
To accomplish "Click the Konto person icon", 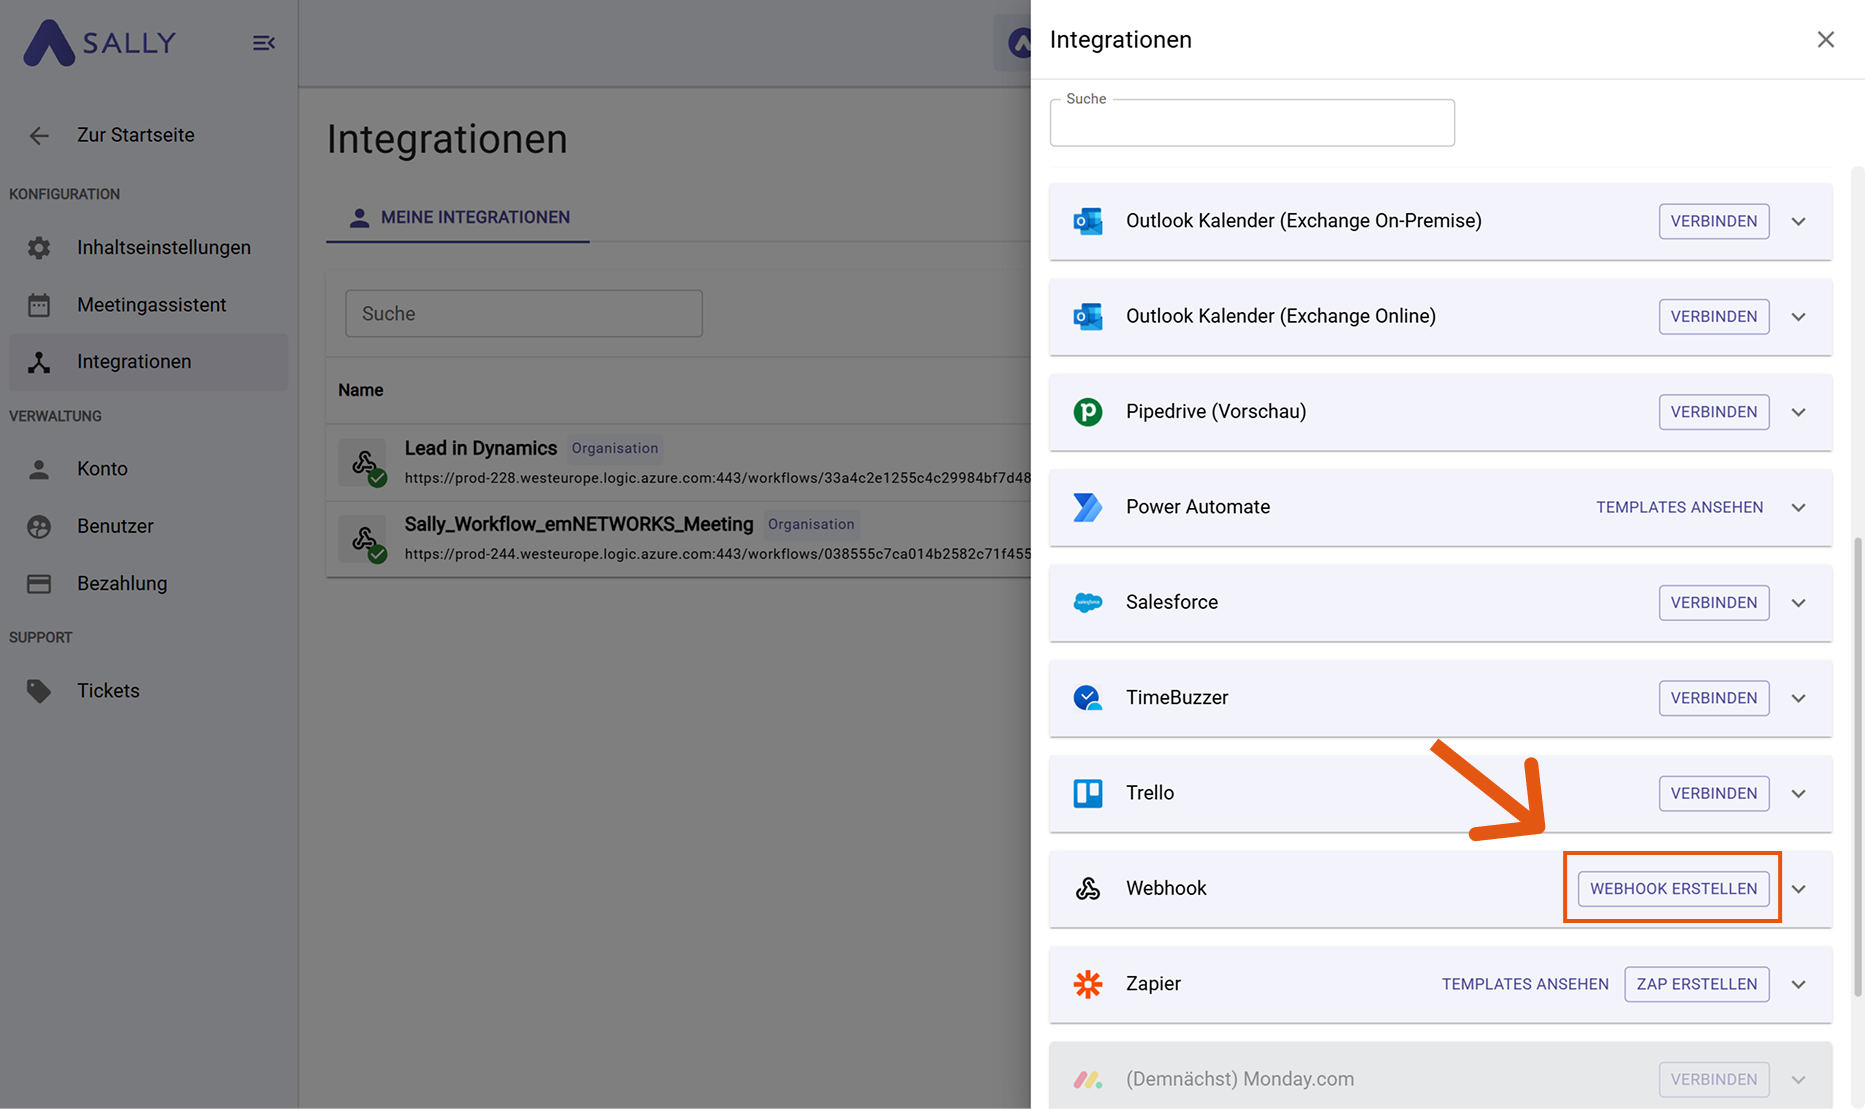I will (39, 469).
